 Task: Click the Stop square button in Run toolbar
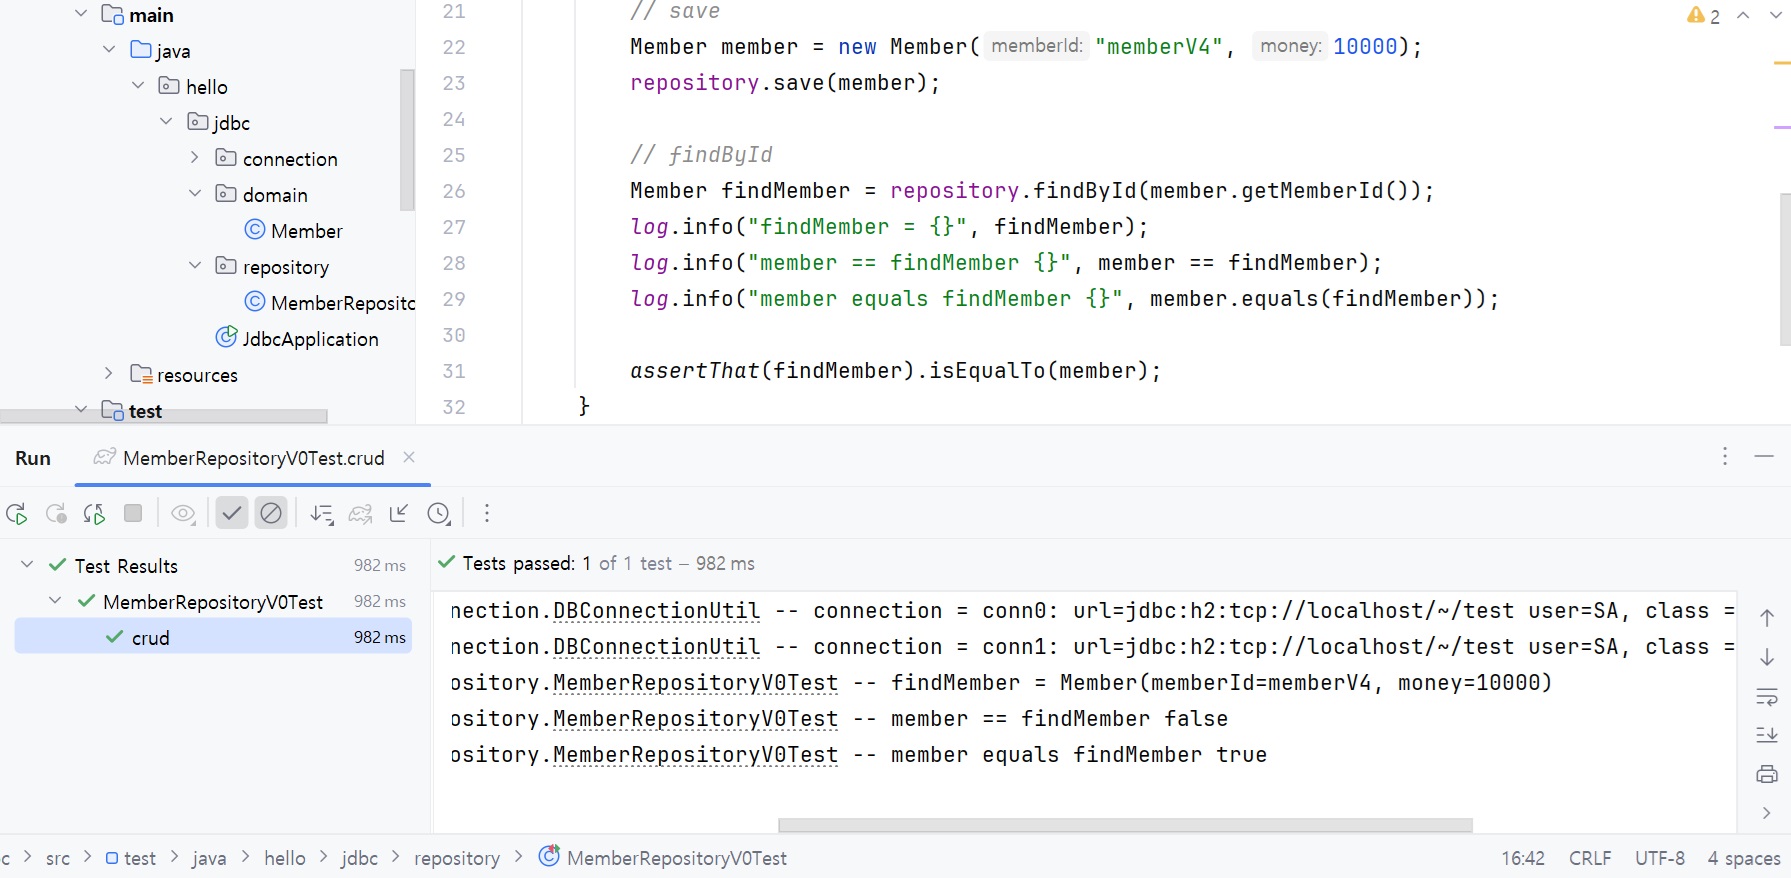click(x=133, y=513)
